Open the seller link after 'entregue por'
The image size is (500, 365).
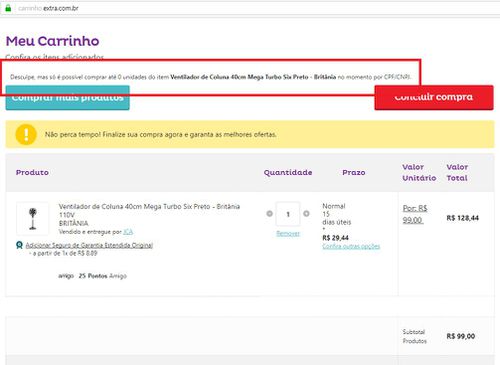[x=128, y=232]
